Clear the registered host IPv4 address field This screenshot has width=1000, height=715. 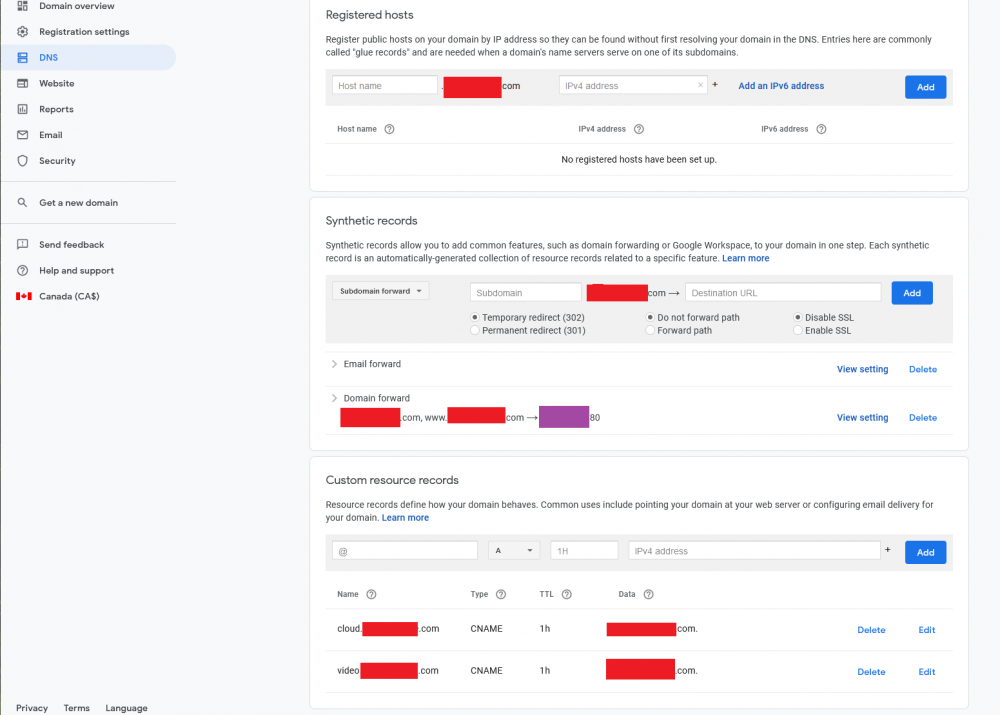[x=700, y=85]
